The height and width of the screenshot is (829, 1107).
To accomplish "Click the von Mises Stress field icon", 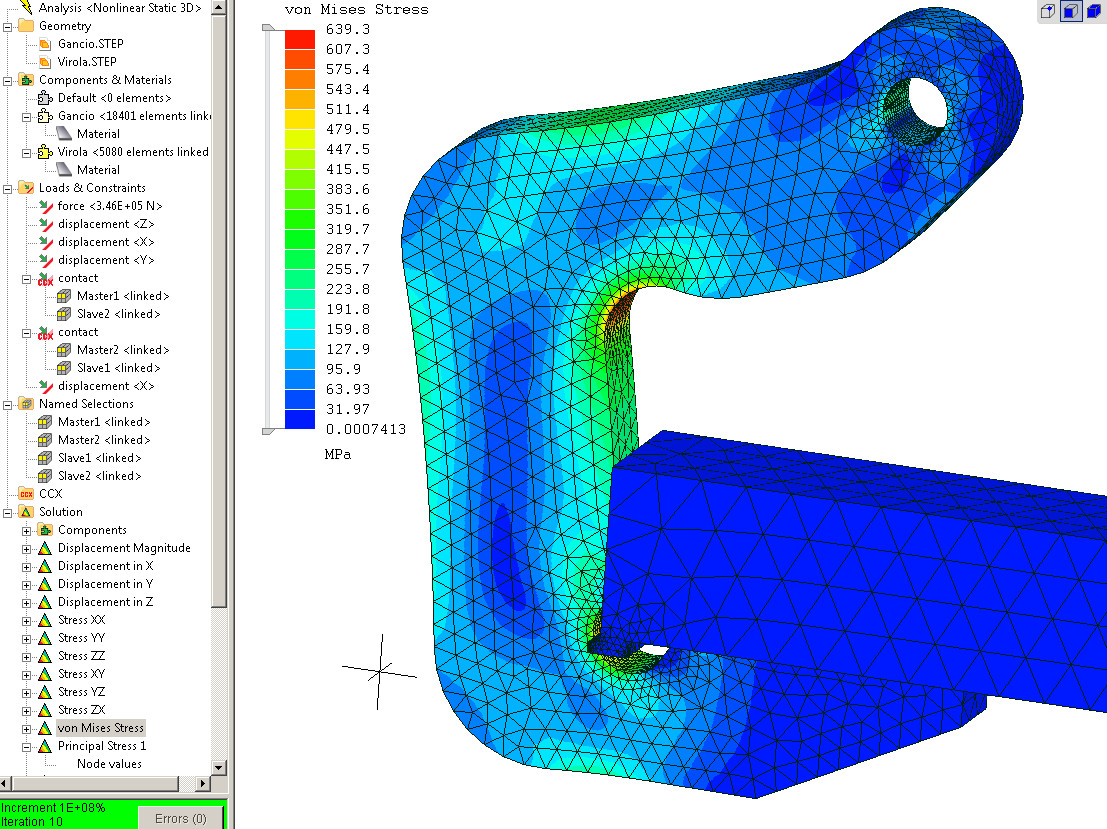I will pos(45,728).
